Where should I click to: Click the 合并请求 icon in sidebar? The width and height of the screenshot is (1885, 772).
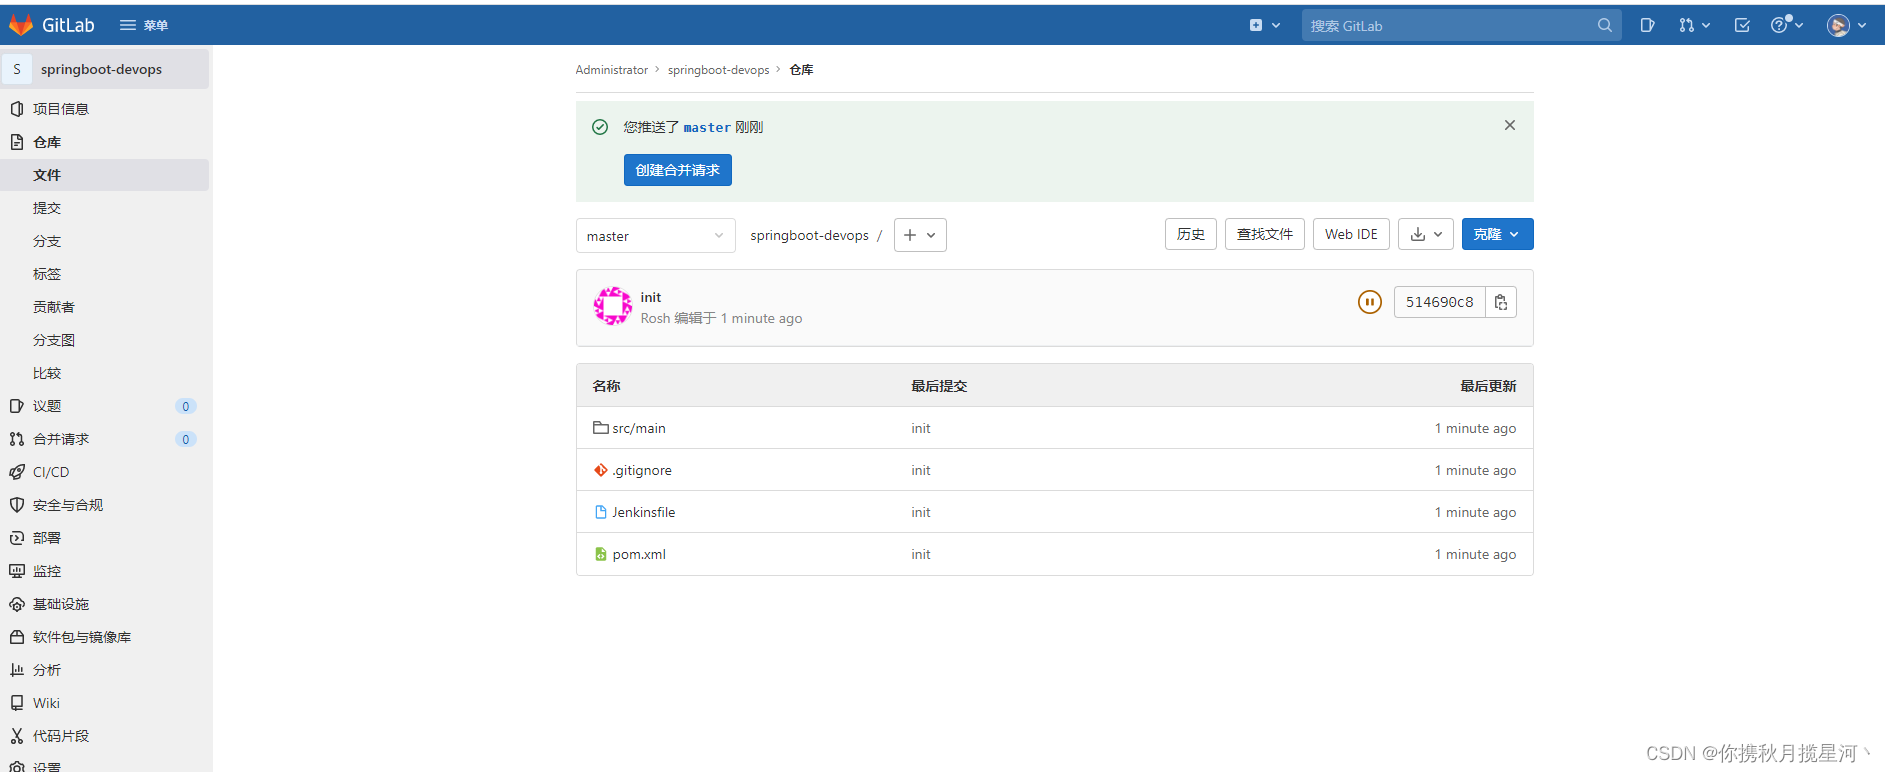pos(17,439)
